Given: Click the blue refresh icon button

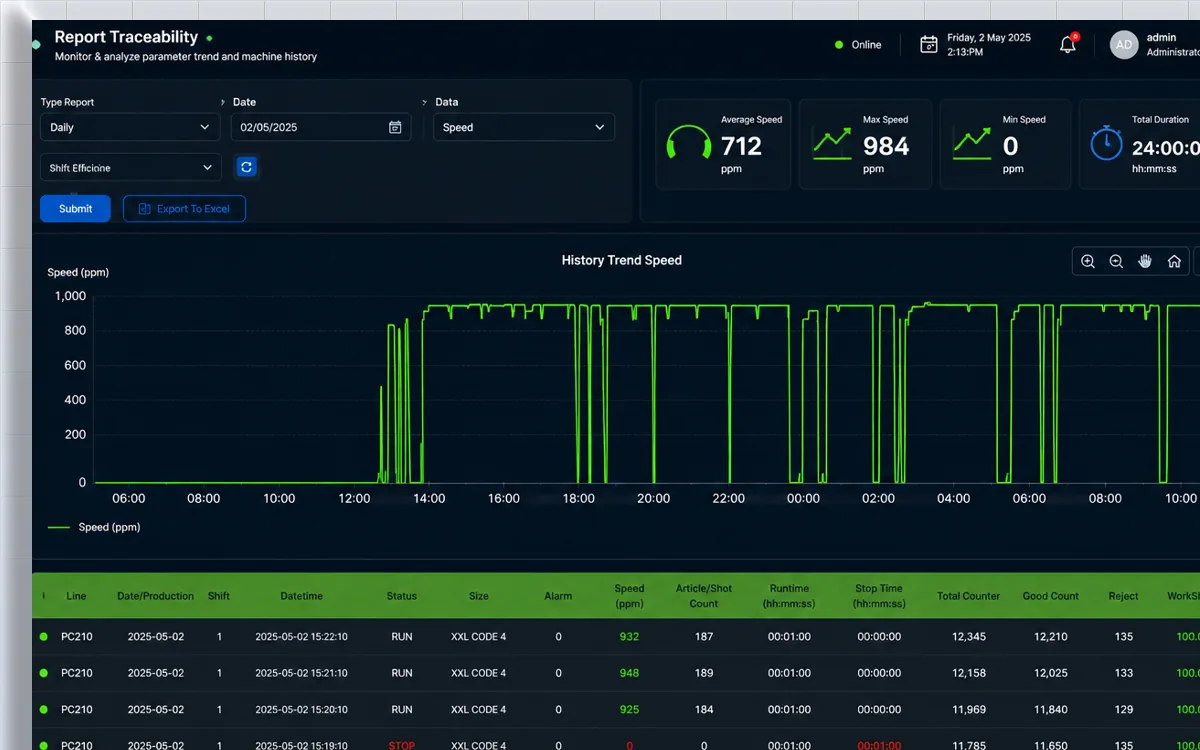Looking at the screenshot, I should click(x=247, y=167).
